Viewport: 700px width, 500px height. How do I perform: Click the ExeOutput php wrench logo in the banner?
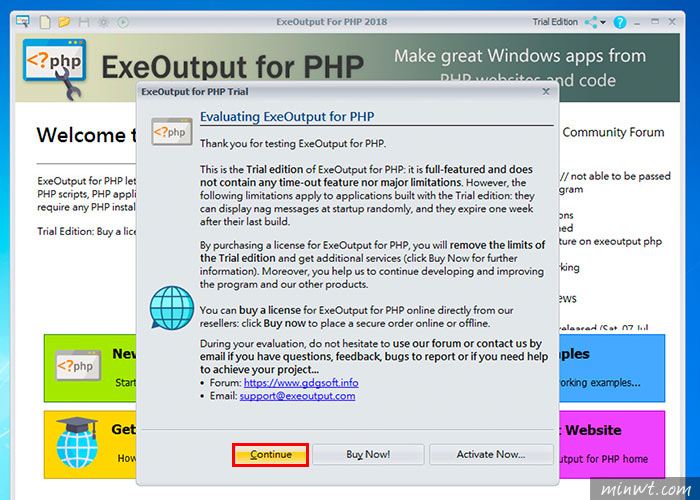click(54, 68)
